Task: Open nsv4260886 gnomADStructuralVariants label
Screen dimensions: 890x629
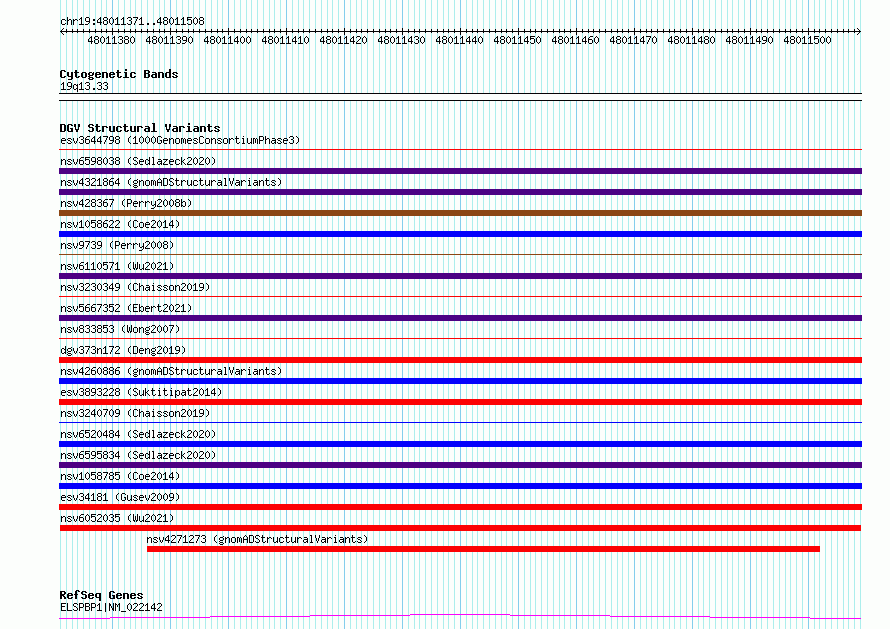Action: 171,371
